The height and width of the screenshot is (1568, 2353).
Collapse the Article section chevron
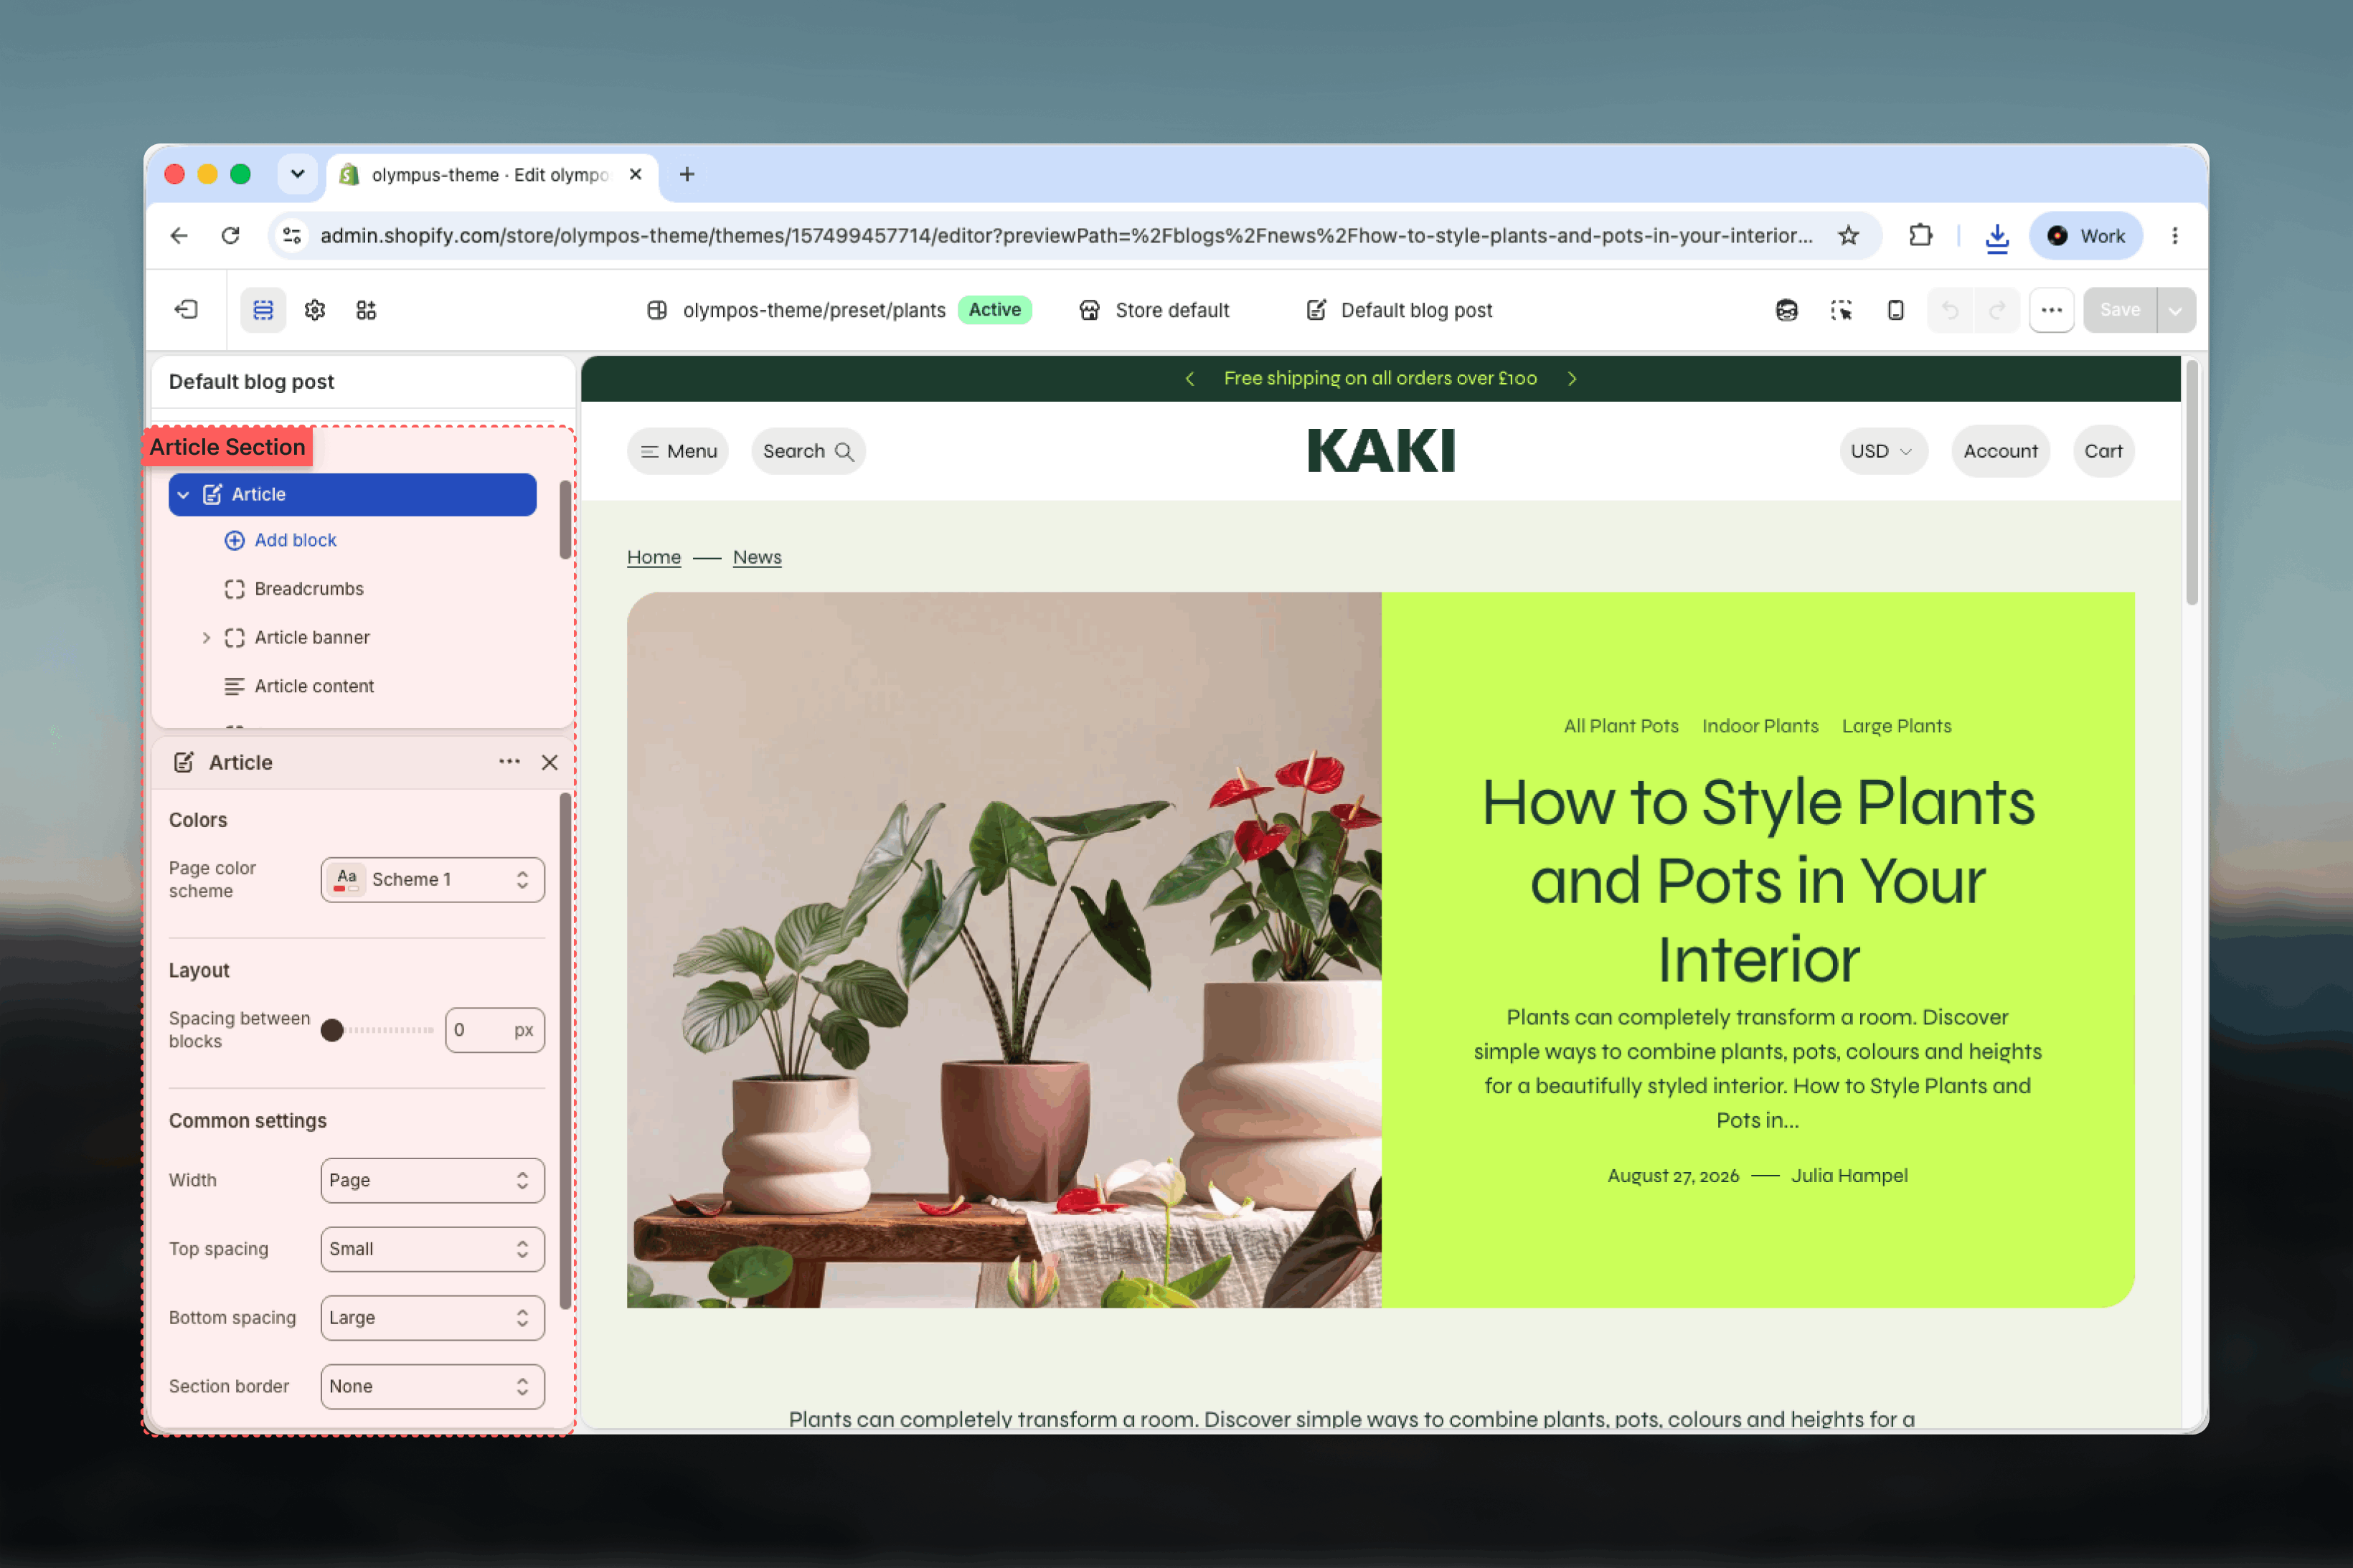click(x=184, y=494)
